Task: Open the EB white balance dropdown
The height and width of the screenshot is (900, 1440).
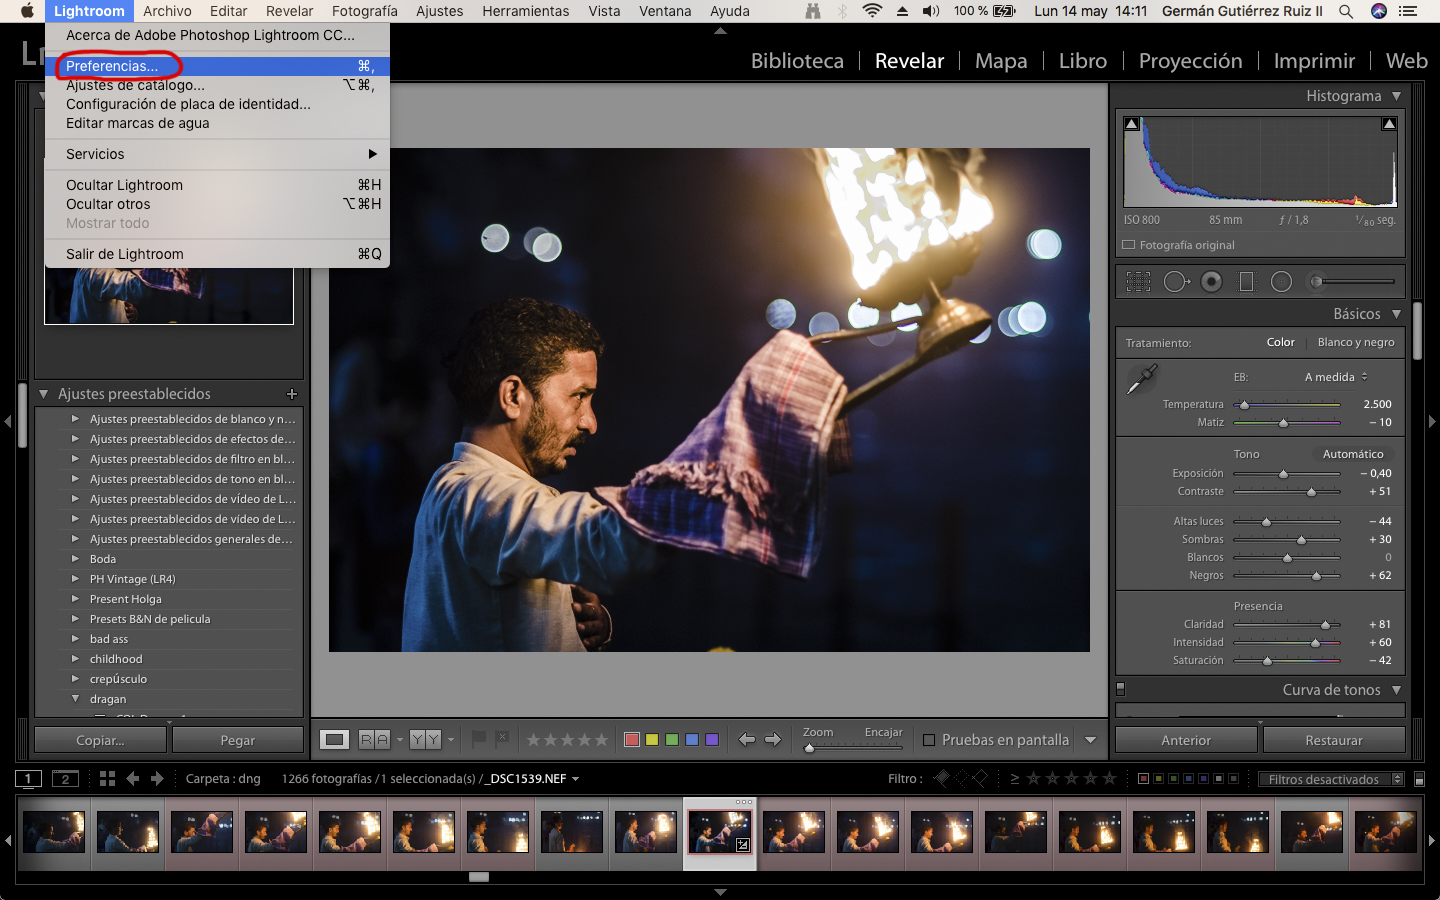Action: click(1336, 377)
